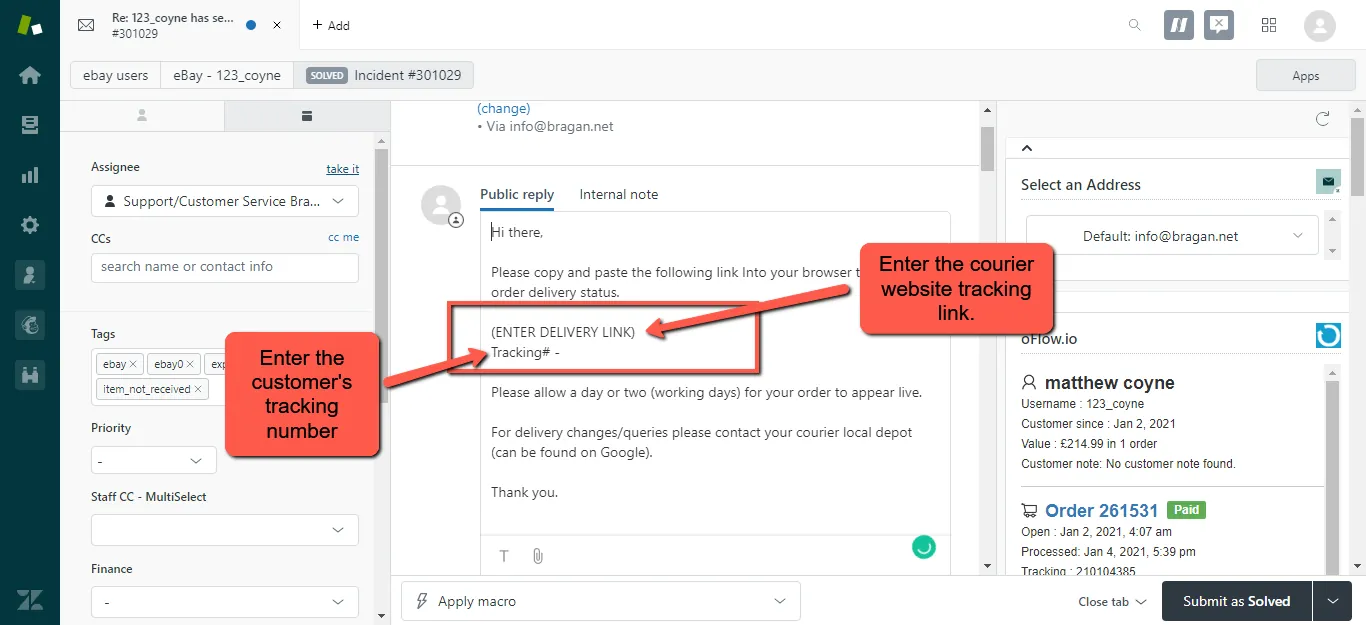This screenshot has width=1366, height=625.
Task: Click into the reply message text area
Action: pos(715,375)
